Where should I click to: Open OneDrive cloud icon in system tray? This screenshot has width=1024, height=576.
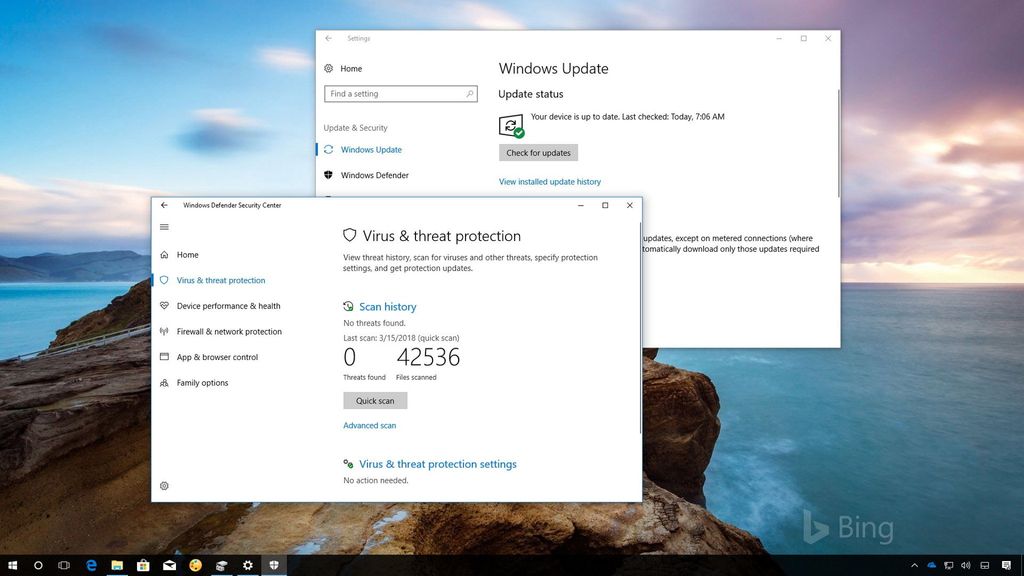click(x=931, y=565)
